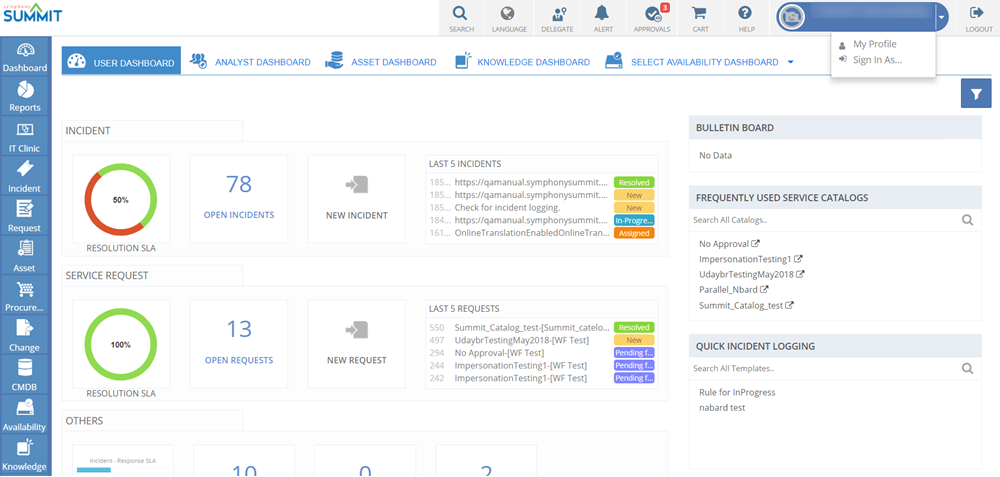
Task: Choose Sign In As from user menu
Action: pyautogui.click(x=874, y=60)
